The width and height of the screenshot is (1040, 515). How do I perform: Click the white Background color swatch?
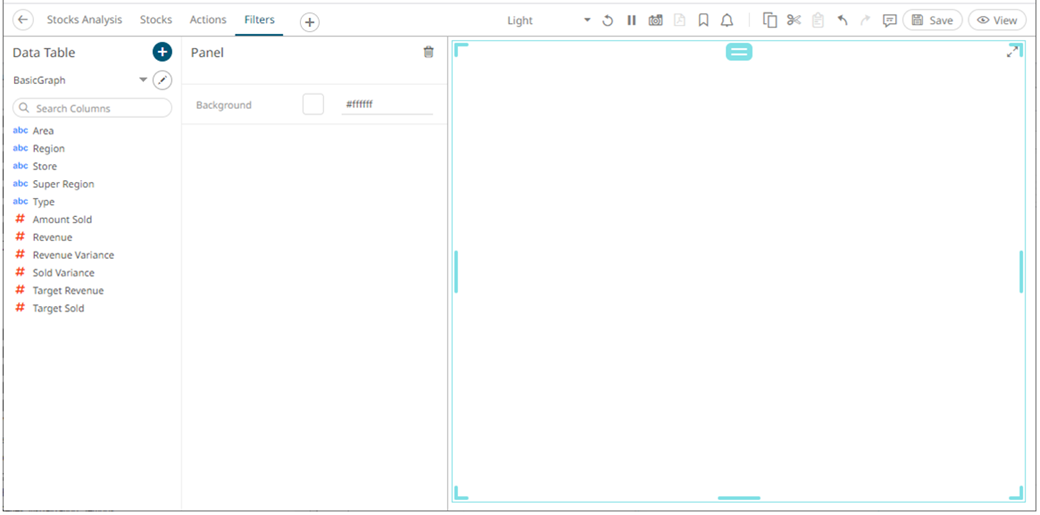coord(313,104)
